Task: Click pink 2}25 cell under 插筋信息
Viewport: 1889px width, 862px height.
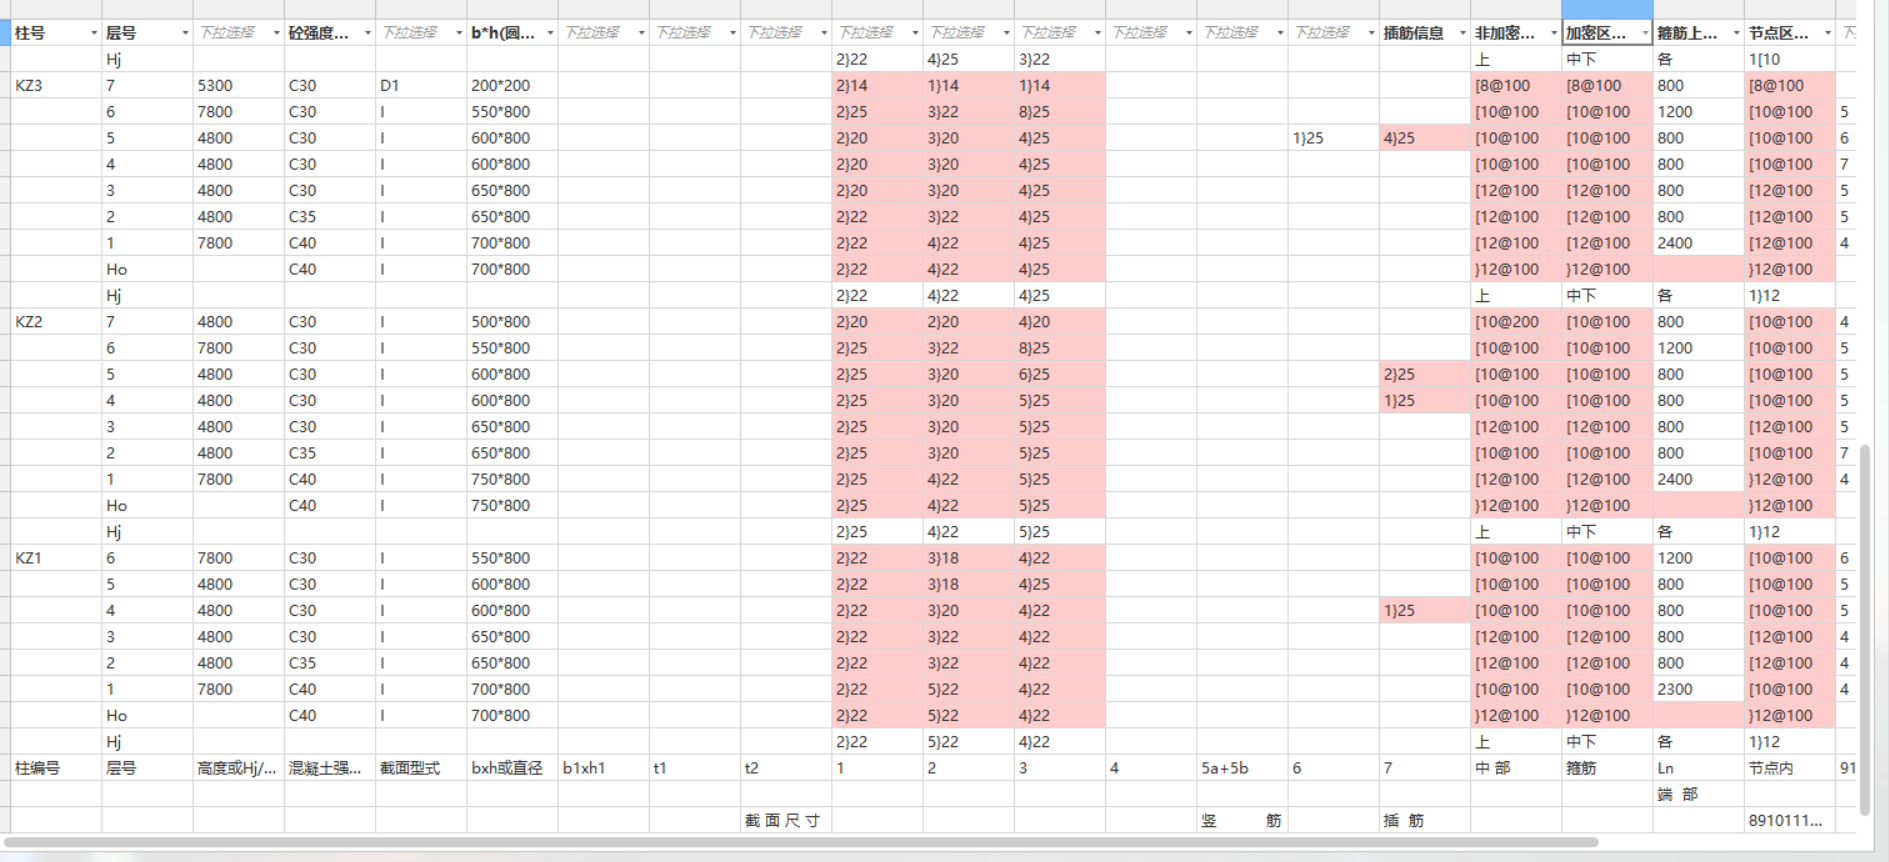Action: 1424,374
